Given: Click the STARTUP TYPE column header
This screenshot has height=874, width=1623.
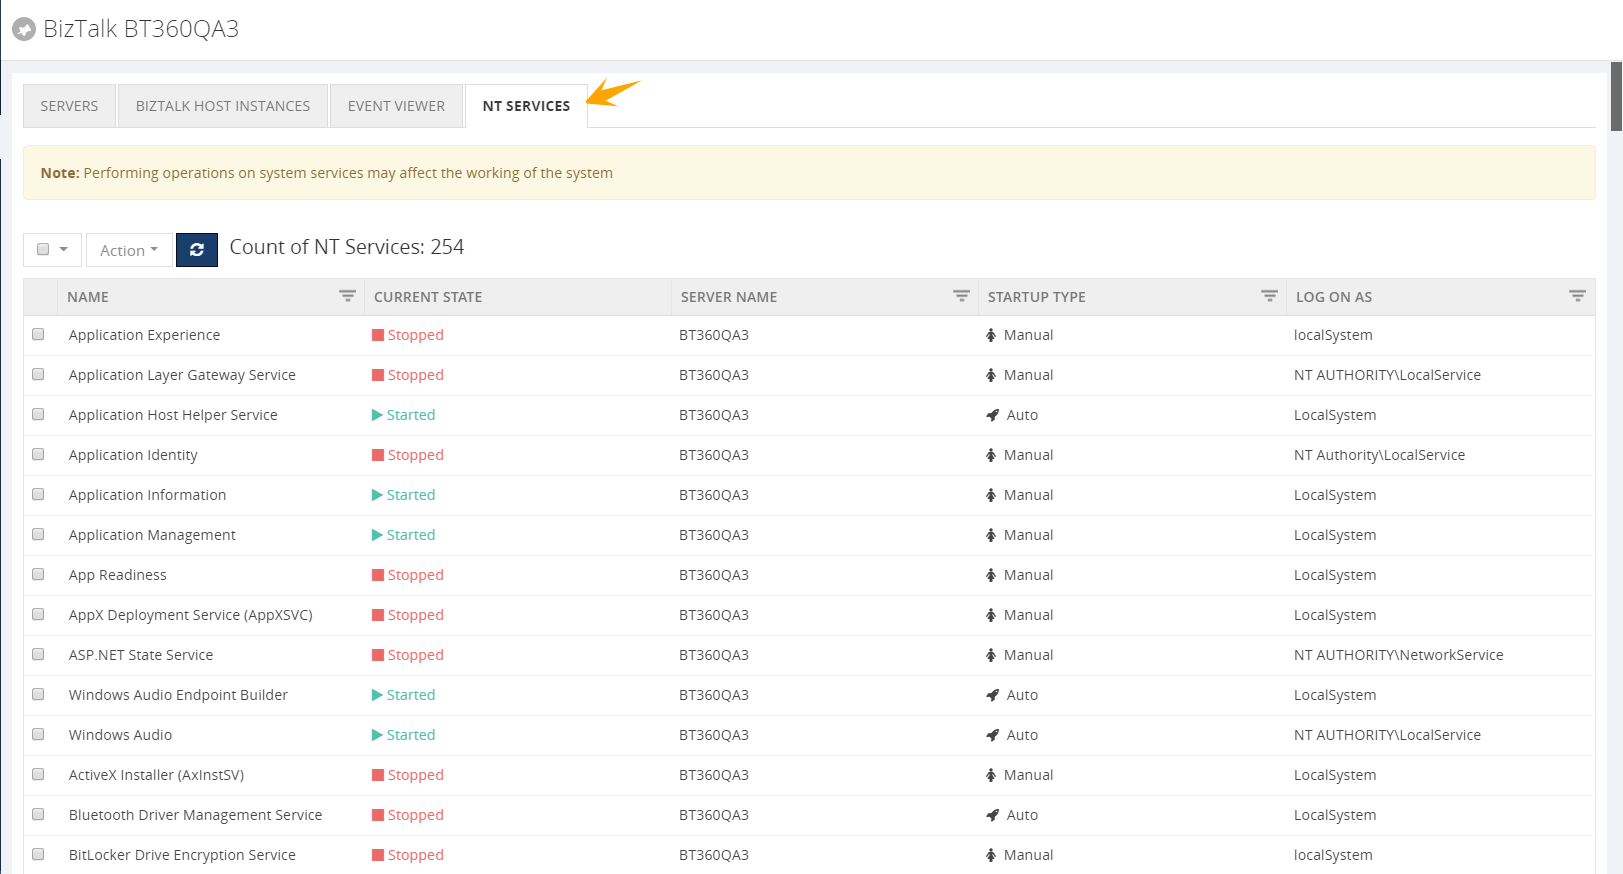Looking at the screenshot, I should 1037,297.
